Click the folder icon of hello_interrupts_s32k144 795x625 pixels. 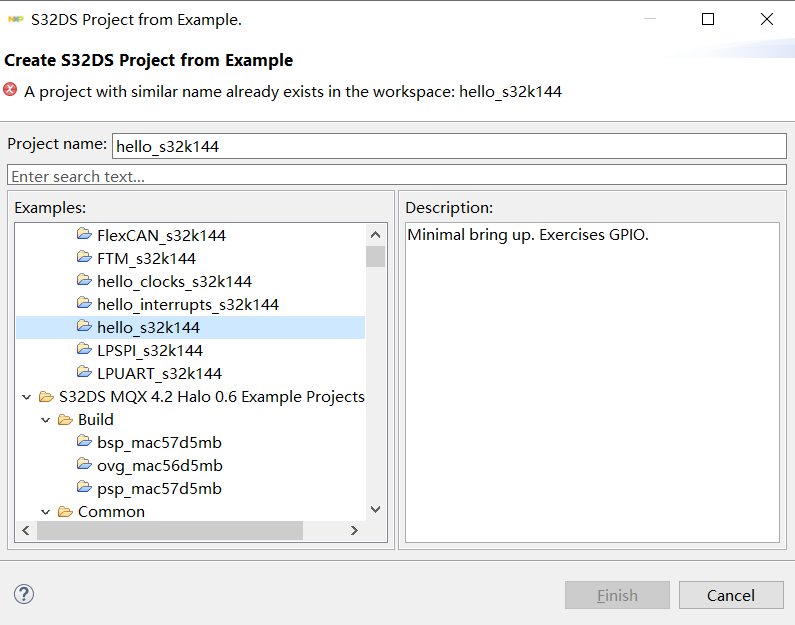pyautogui.click(x=84, y=304)
